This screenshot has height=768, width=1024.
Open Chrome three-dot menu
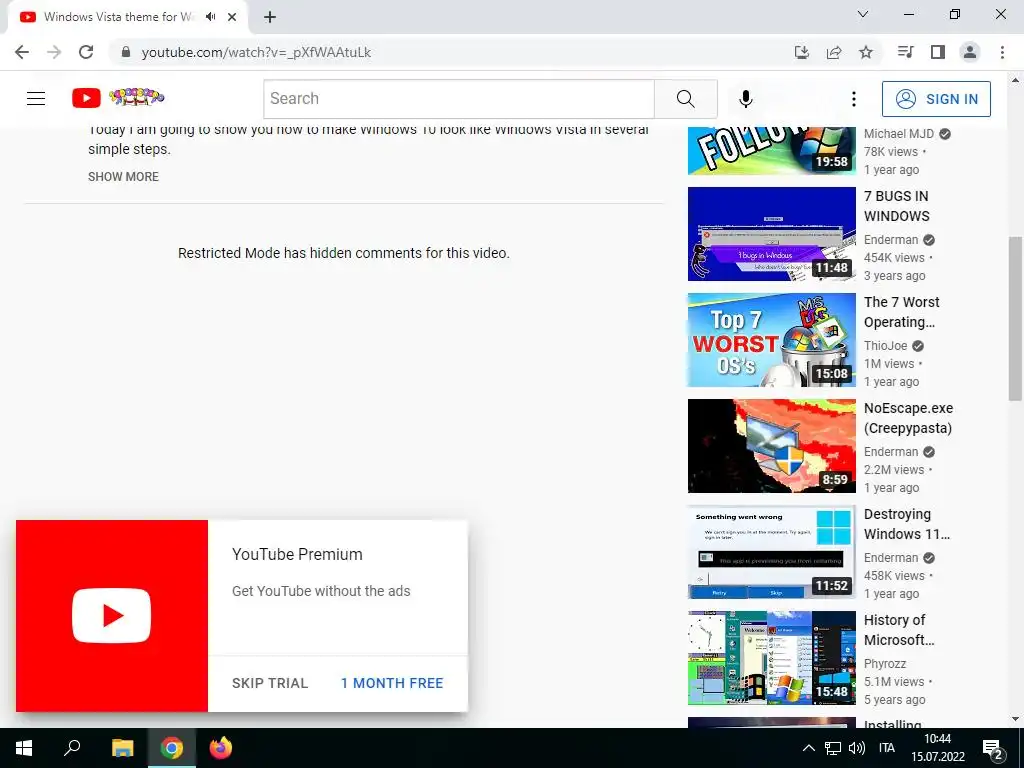coord(1002,52)
